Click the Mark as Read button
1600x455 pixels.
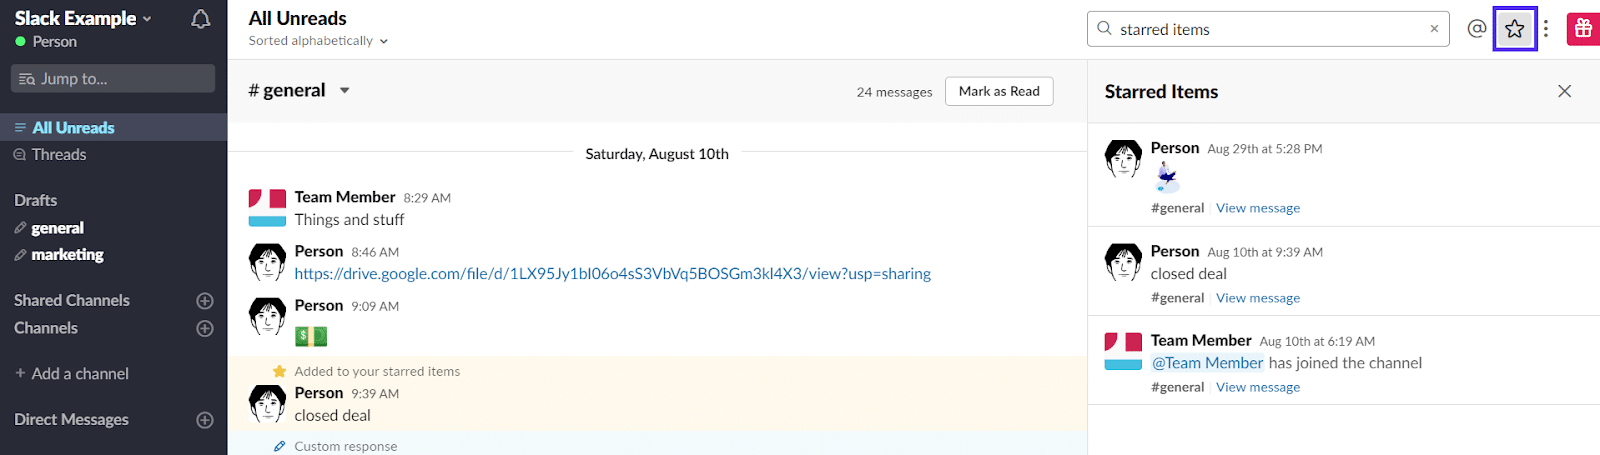pos(999,91)
